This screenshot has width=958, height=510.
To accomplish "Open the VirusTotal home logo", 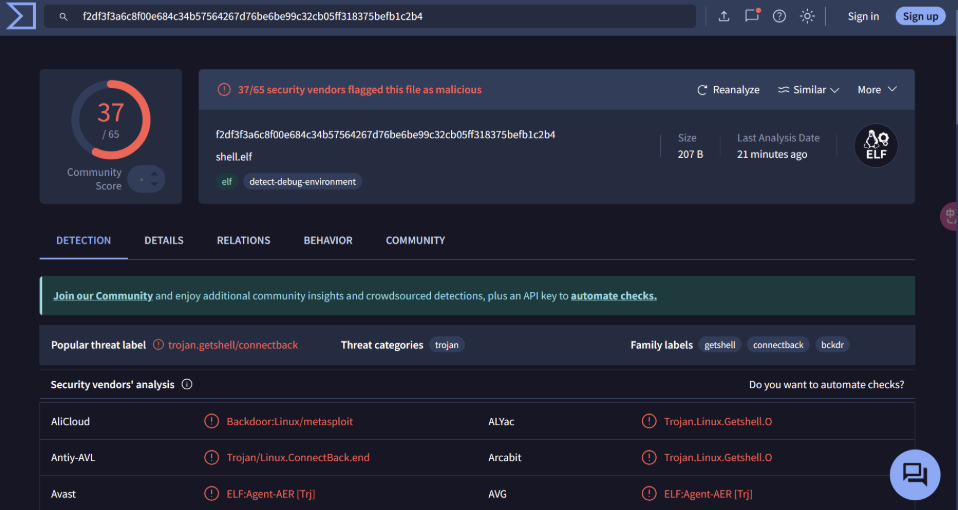I will coord(21,16).
